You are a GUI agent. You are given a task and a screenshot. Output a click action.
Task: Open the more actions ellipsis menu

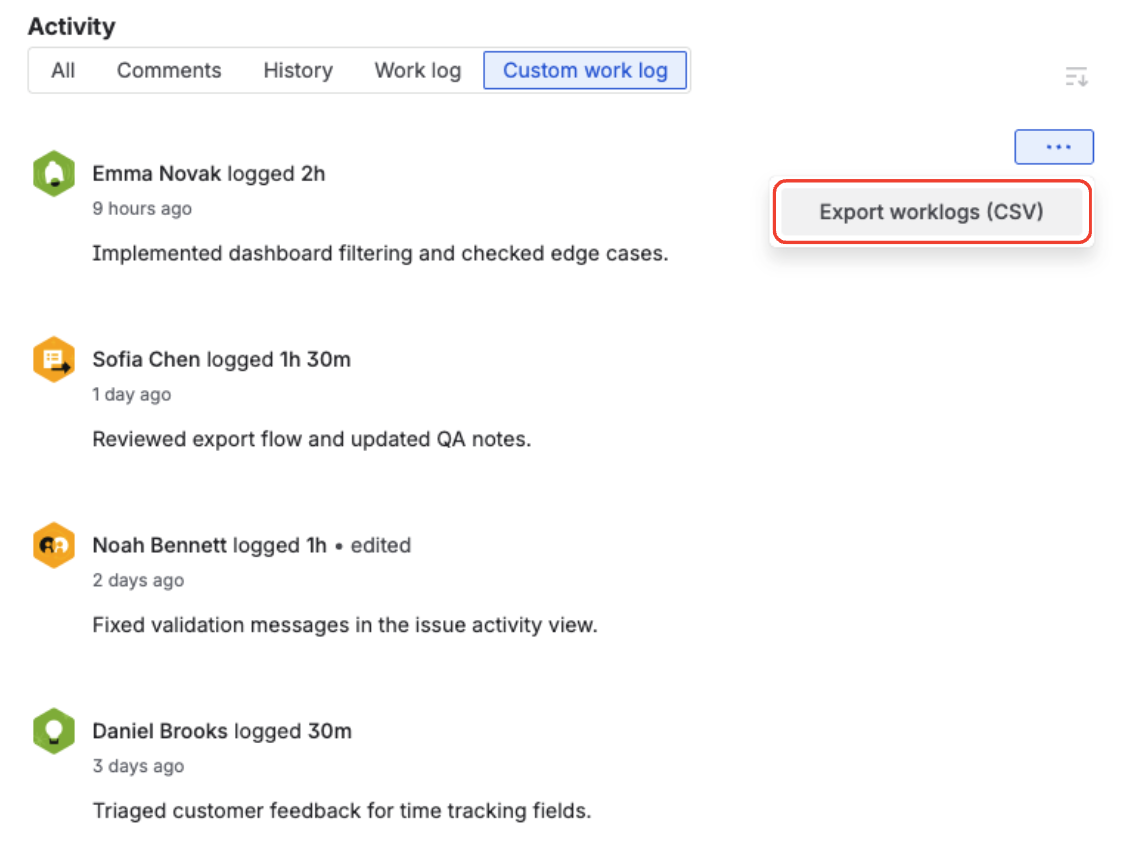click(x=1053, y=146)
